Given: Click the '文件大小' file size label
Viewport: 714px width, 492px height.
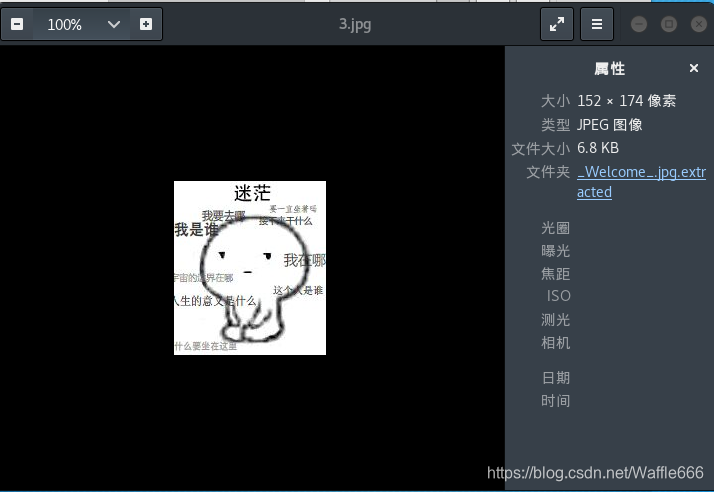Looking at the screenshot, I should point(541,149).
